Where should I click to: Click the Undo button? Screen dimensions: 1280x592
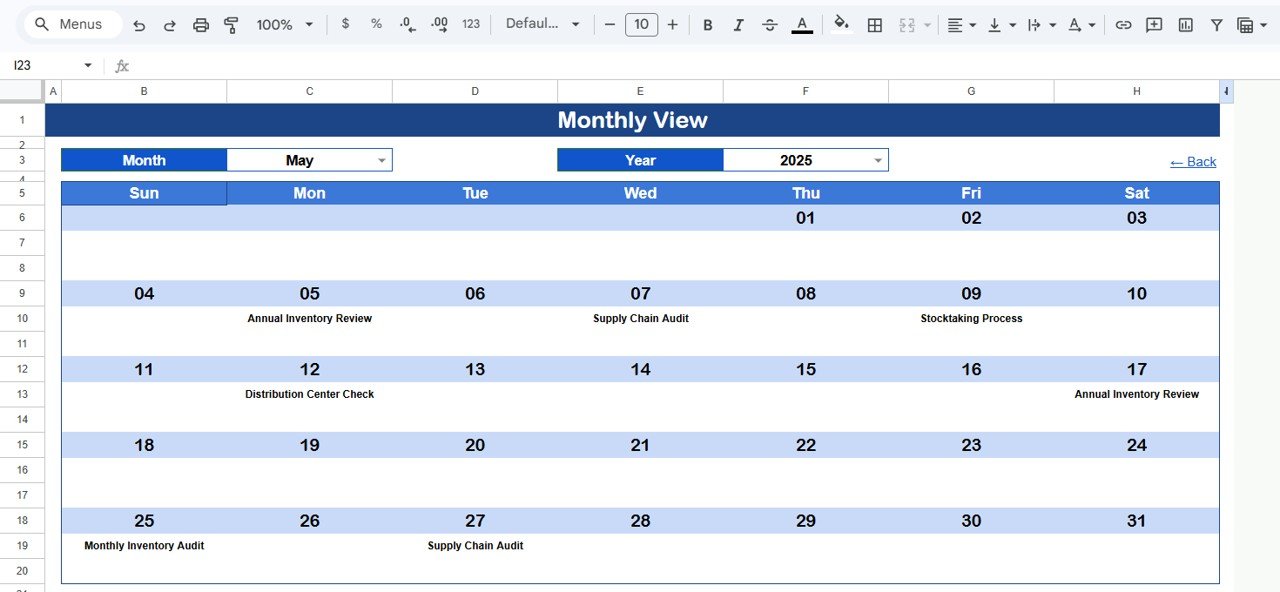pos(139,24)
